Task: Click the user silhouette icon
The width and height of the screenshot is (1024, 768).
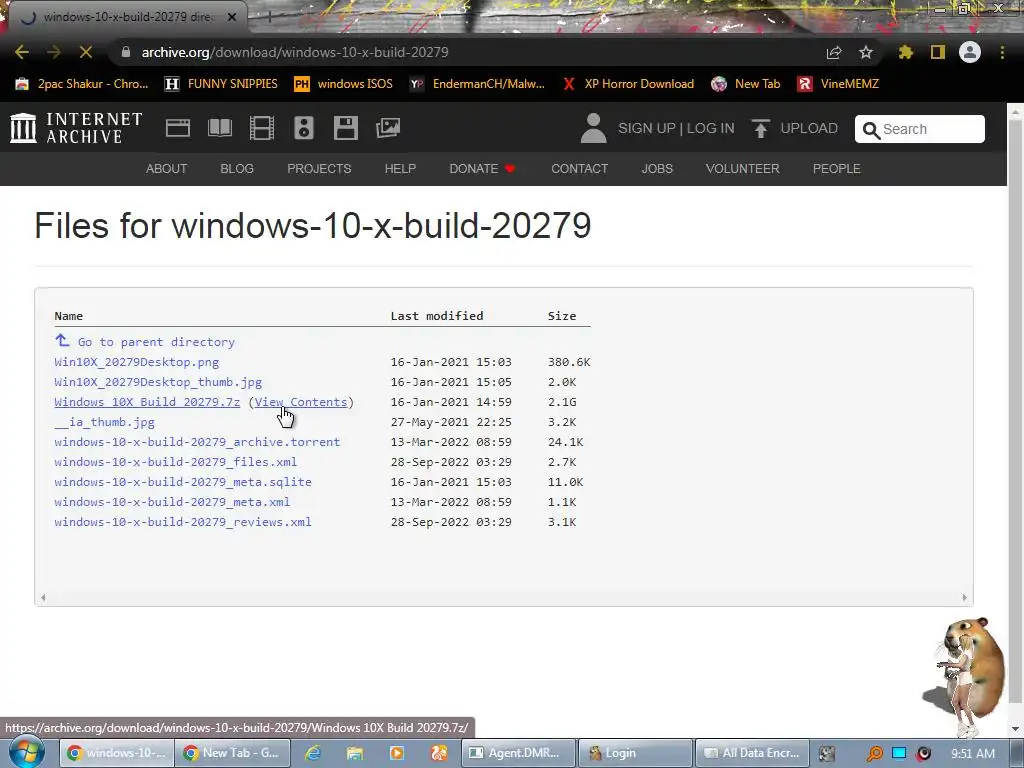Action: tap(594, 128)
